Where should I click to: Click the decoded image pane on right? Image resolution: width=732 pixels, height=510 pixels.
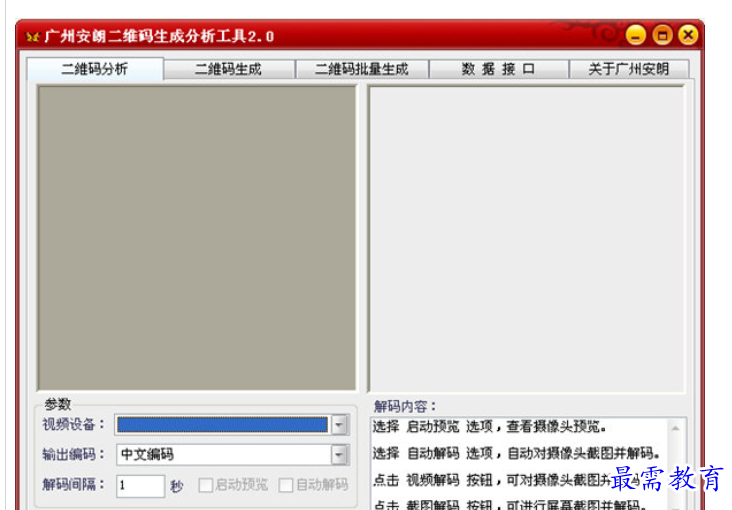point(527,239)
